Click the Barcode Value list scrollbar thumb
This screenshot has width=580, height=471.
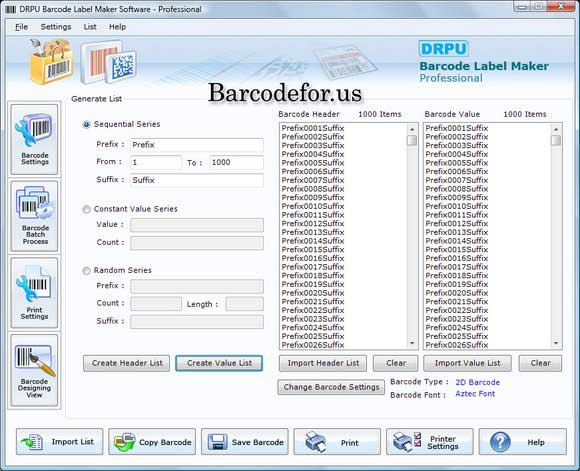click(x=556, y=140)
